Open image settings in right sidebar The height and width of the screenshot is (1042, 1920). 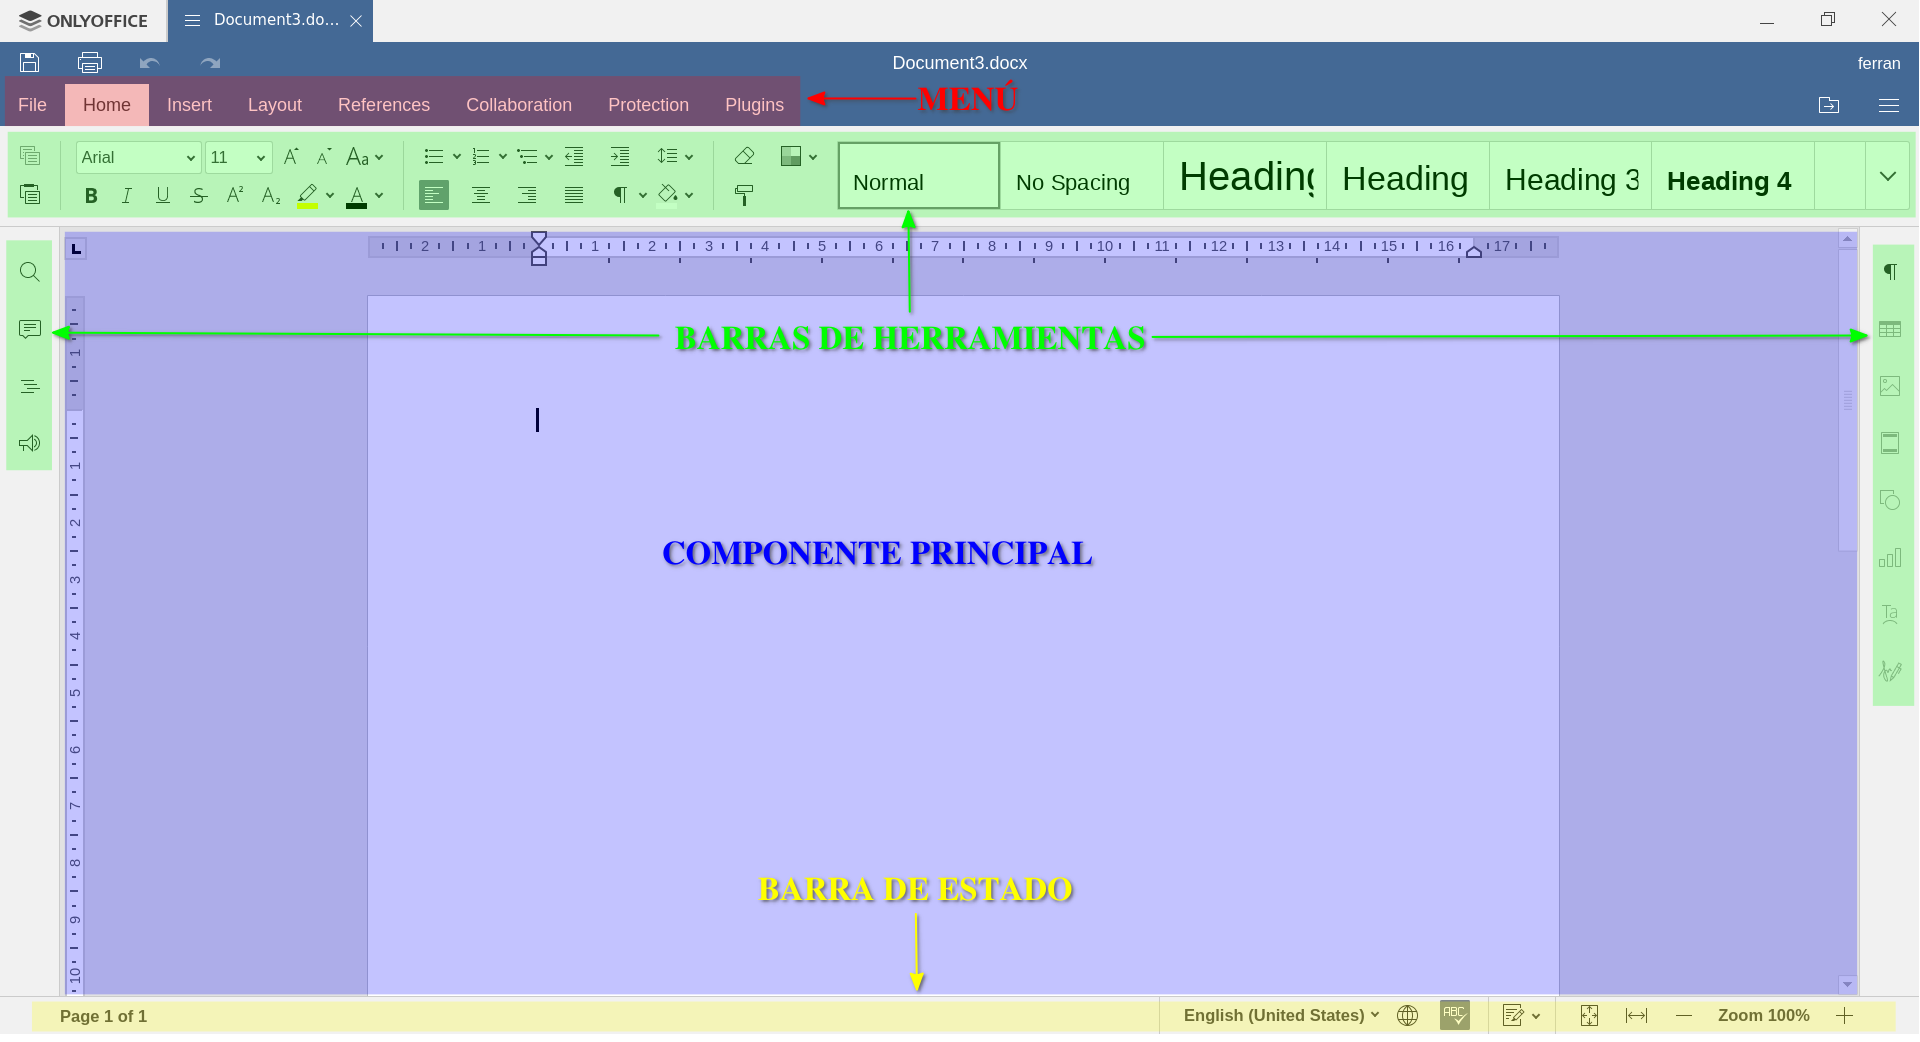tap(1890, 386)
